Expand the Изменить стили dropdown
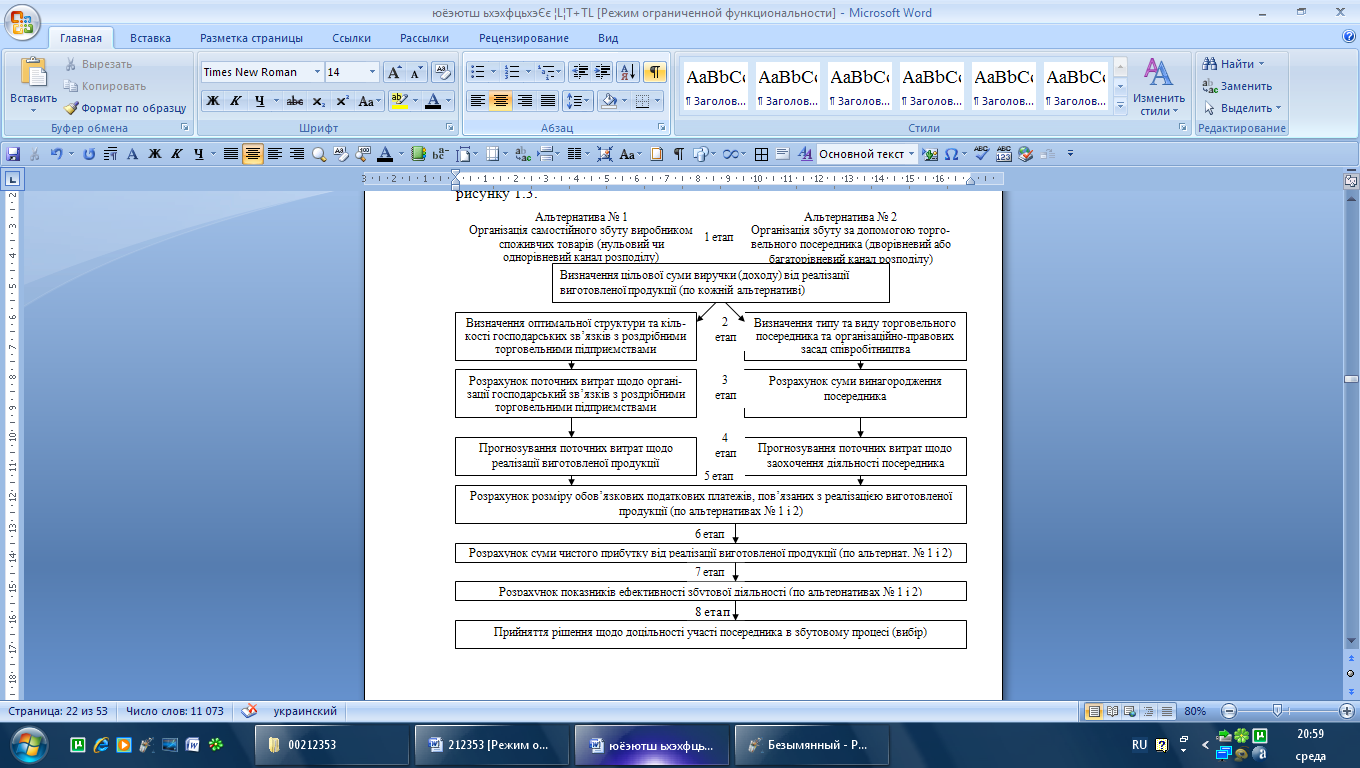This screenshot has height=768, width=1360. (1159, 87)
